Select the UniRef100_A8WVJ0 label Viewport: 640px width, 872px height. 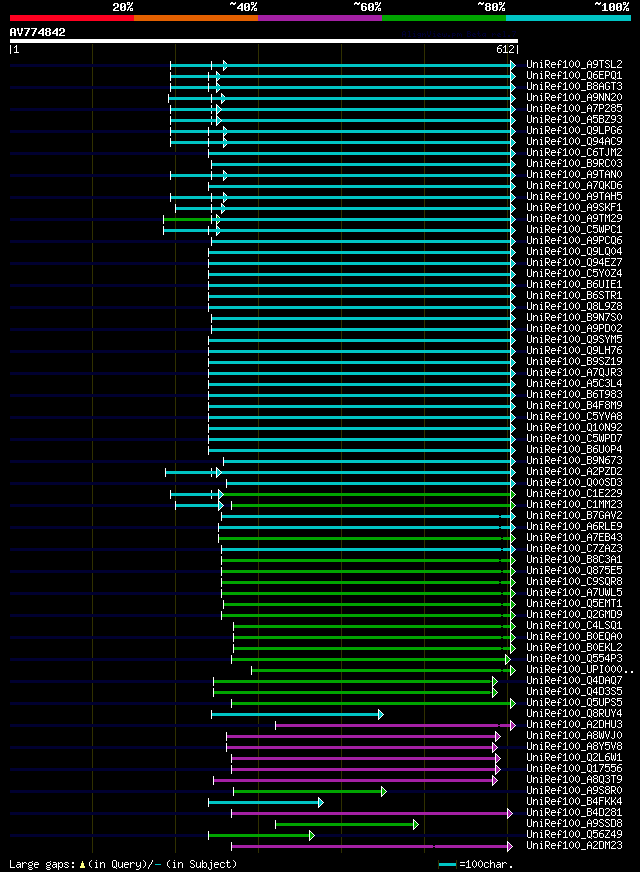[574, 736]
